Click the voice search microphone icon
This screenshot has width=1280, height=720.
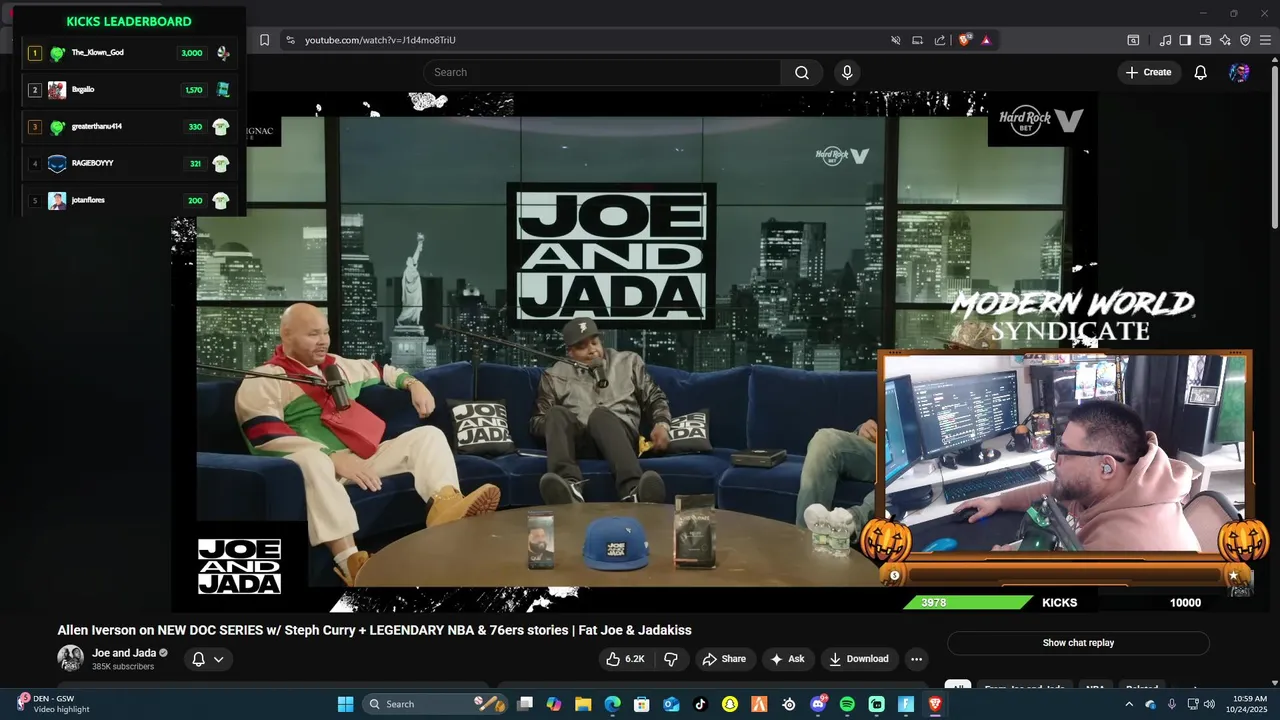click(847, 72)
